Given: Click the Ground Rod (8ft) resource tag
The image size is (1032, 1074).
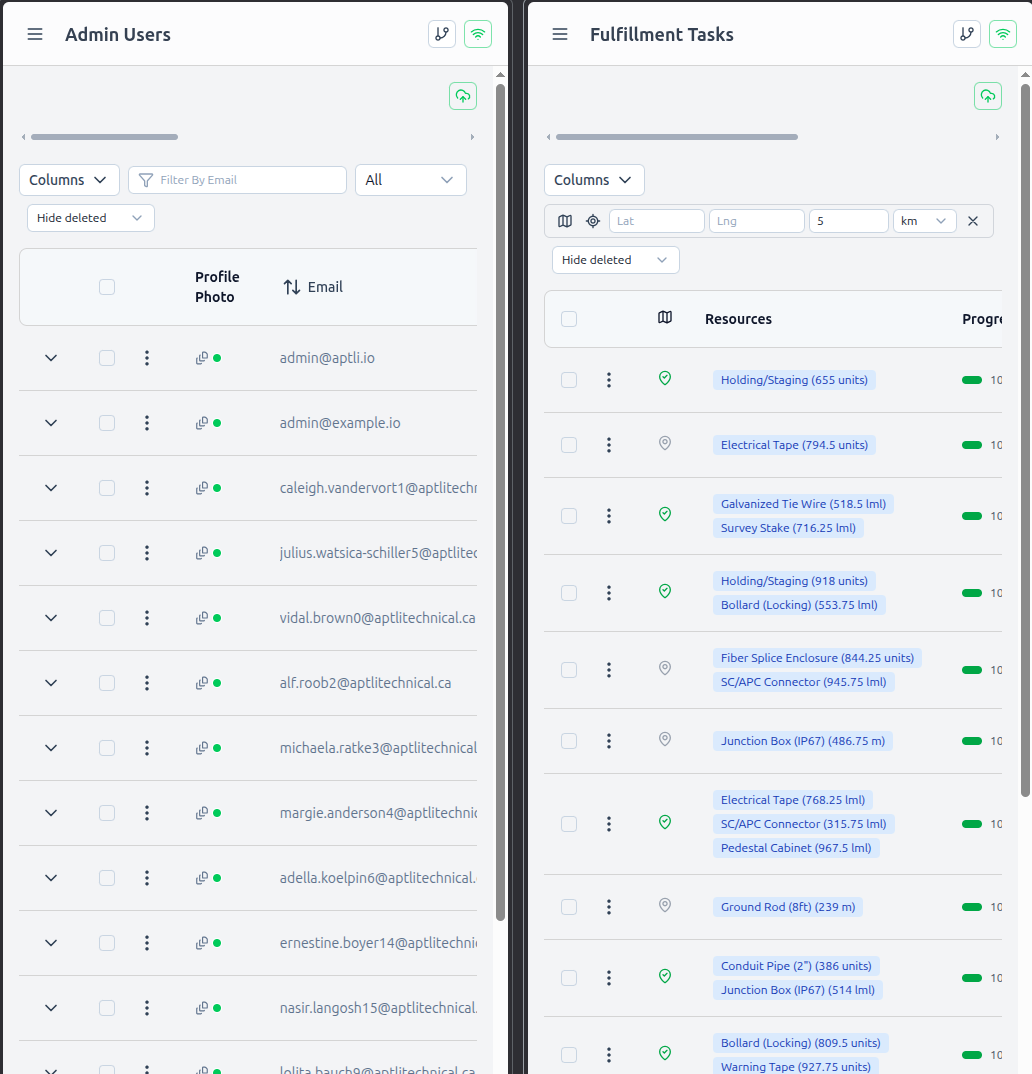Looking at the screenshot, I should pyautogui.click(x=788, y=907).
